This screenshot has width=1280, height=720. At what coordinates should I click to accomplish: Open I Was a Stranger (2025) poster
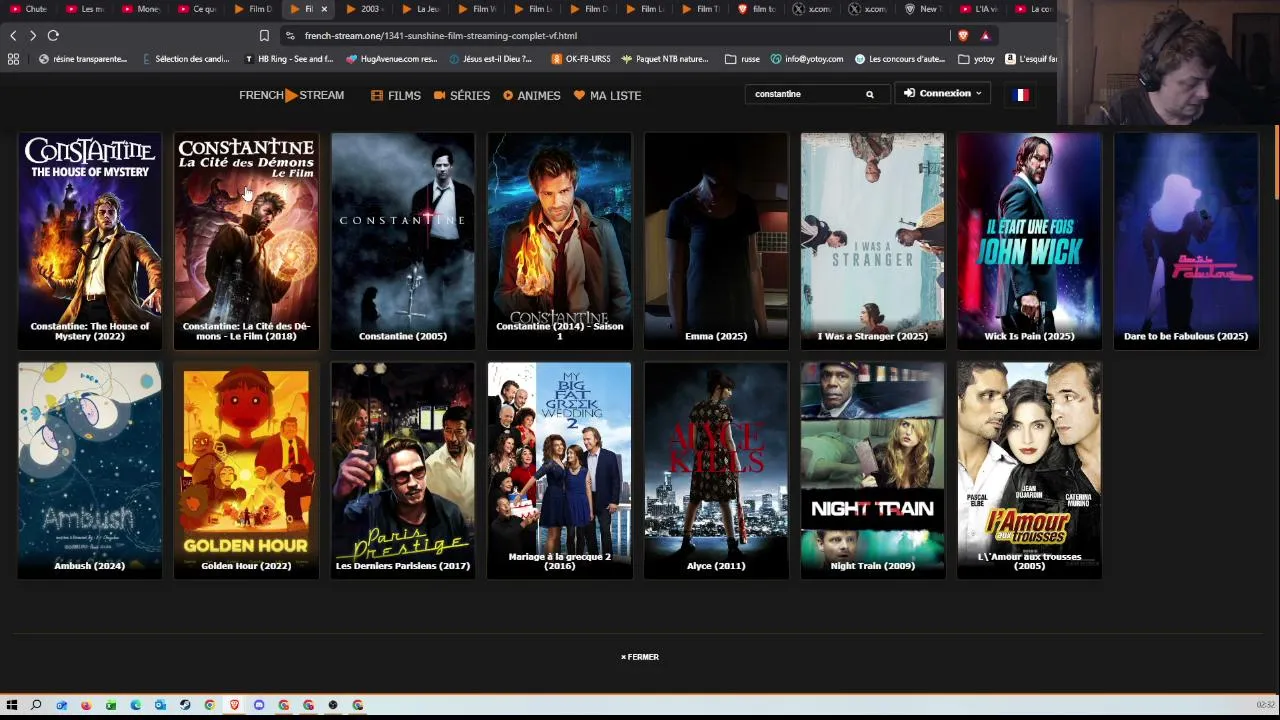[872, 241]
